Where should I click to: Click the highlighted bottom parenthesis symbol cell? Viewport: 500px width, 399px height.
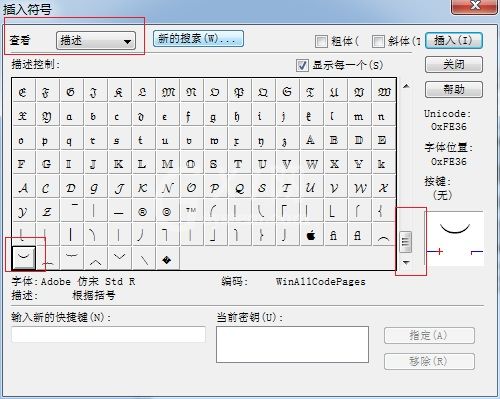23,258
